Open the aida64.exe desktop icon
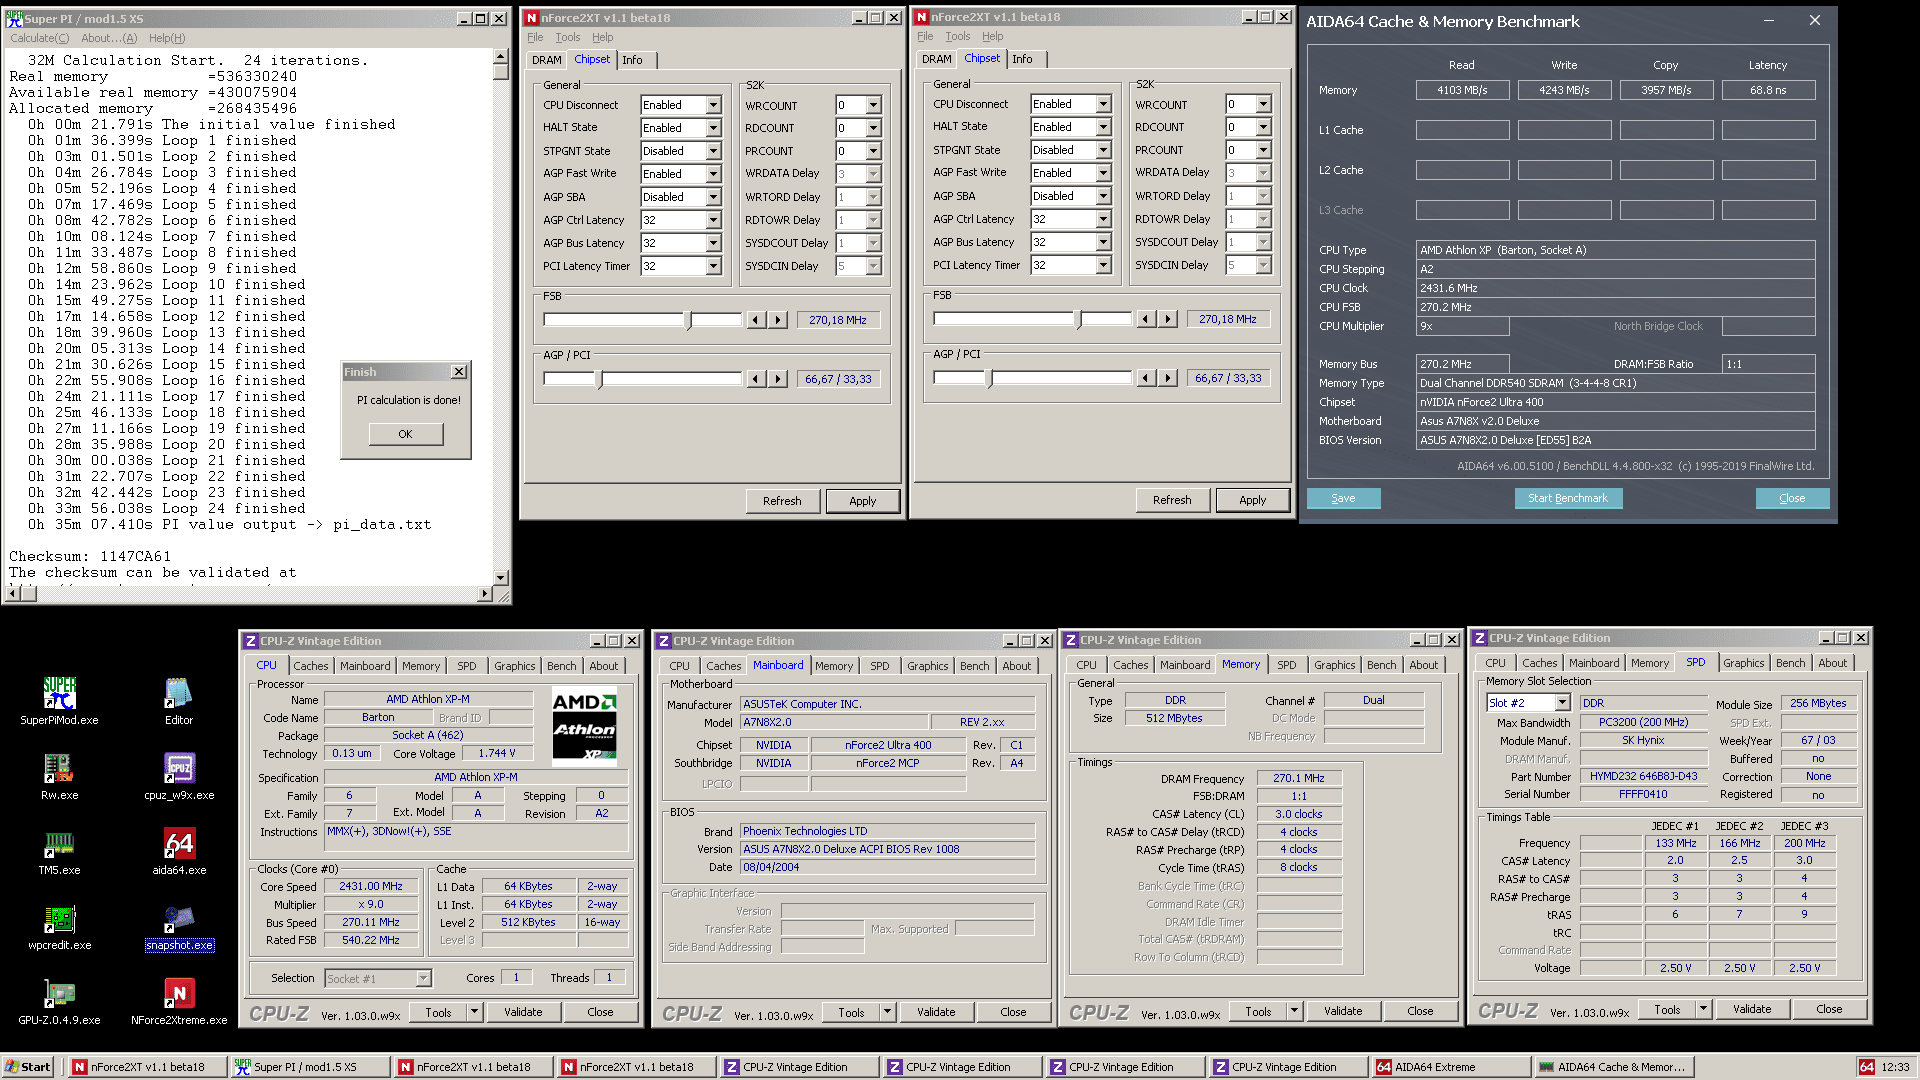1920x1080 pixels. pos(179,850)
